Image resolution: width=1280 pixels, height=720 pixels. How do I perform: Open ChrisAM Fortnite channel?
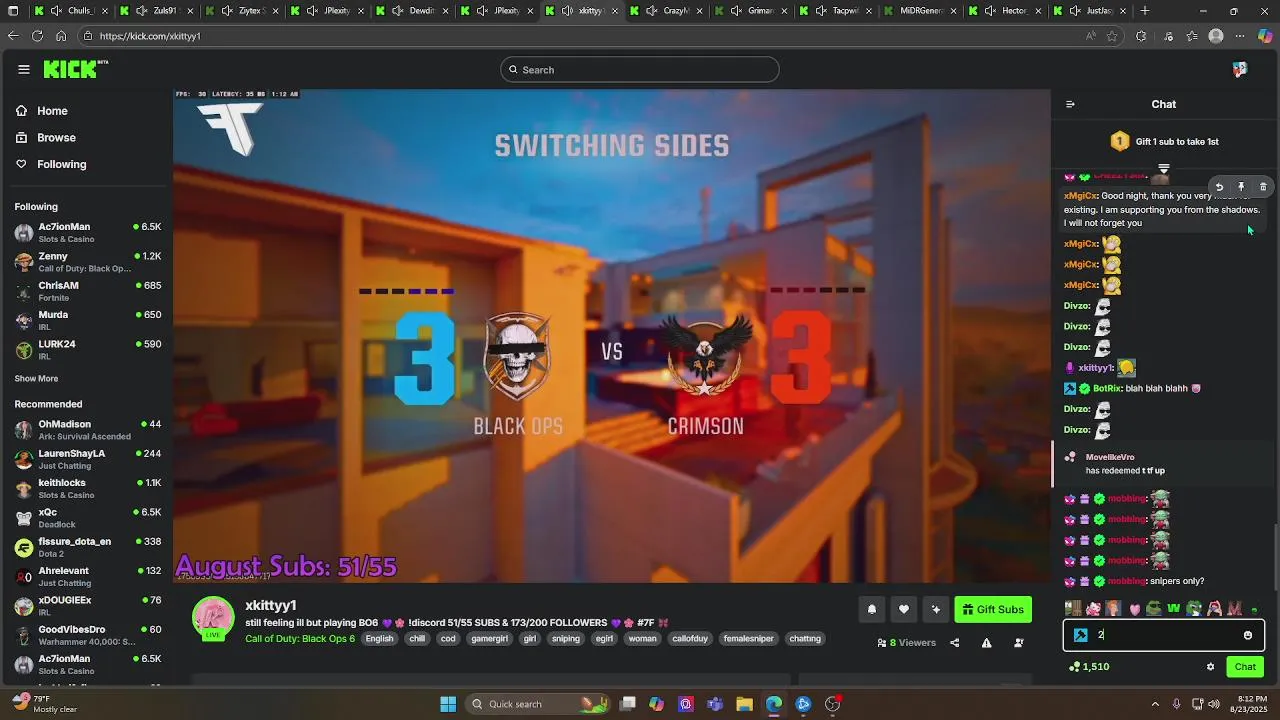[x=87, y=291]
